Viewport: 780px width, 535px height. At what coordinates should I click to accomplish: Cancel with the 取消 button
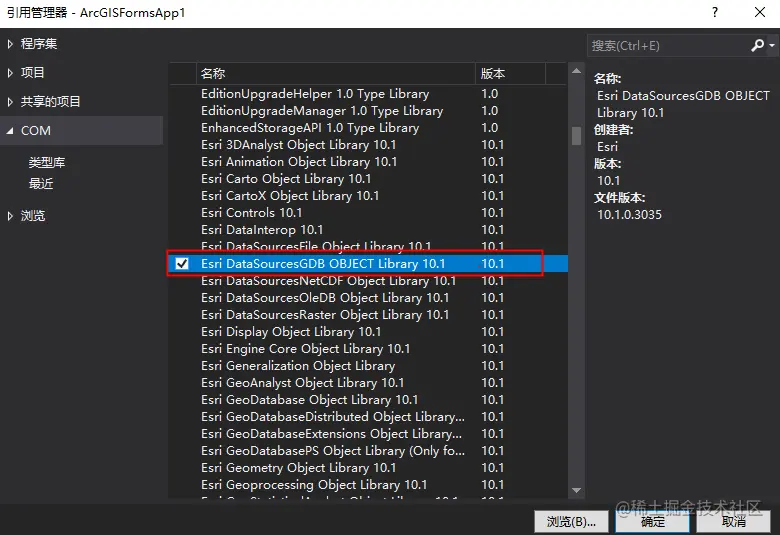click(x=733, y=522)
